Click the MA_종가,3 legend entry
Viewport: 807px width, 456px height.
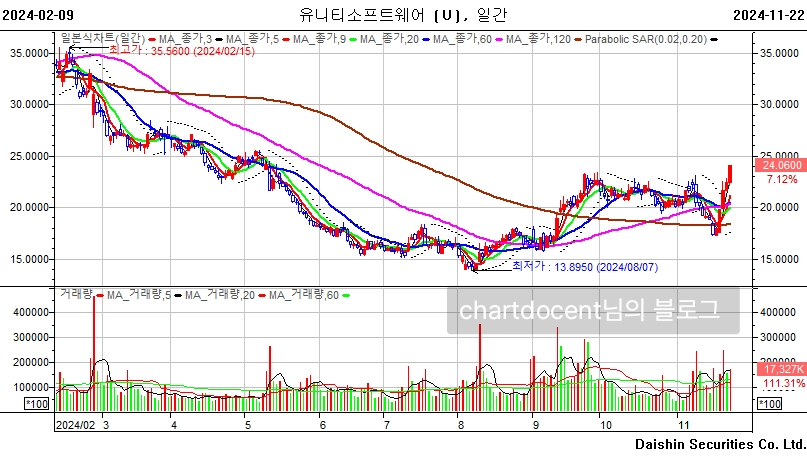(x=185, y=39)
